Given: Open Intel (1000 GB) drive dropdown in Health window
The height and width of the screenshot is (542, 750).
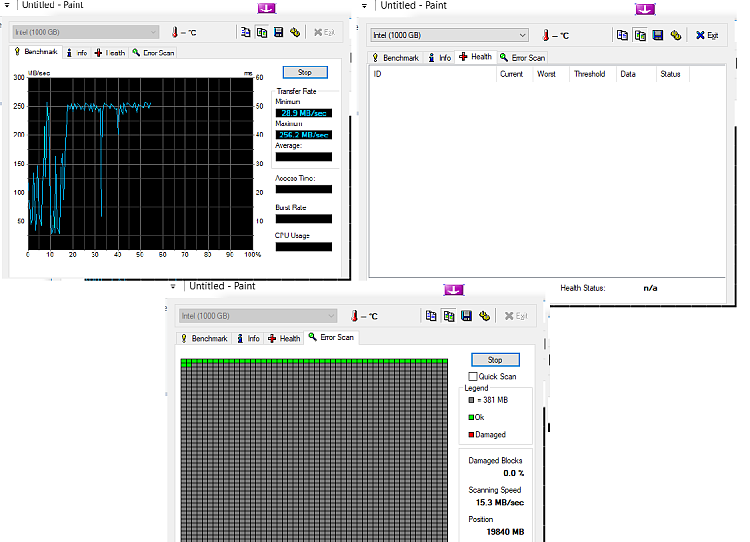Looking at the screenshot, I should pos(449,35).
